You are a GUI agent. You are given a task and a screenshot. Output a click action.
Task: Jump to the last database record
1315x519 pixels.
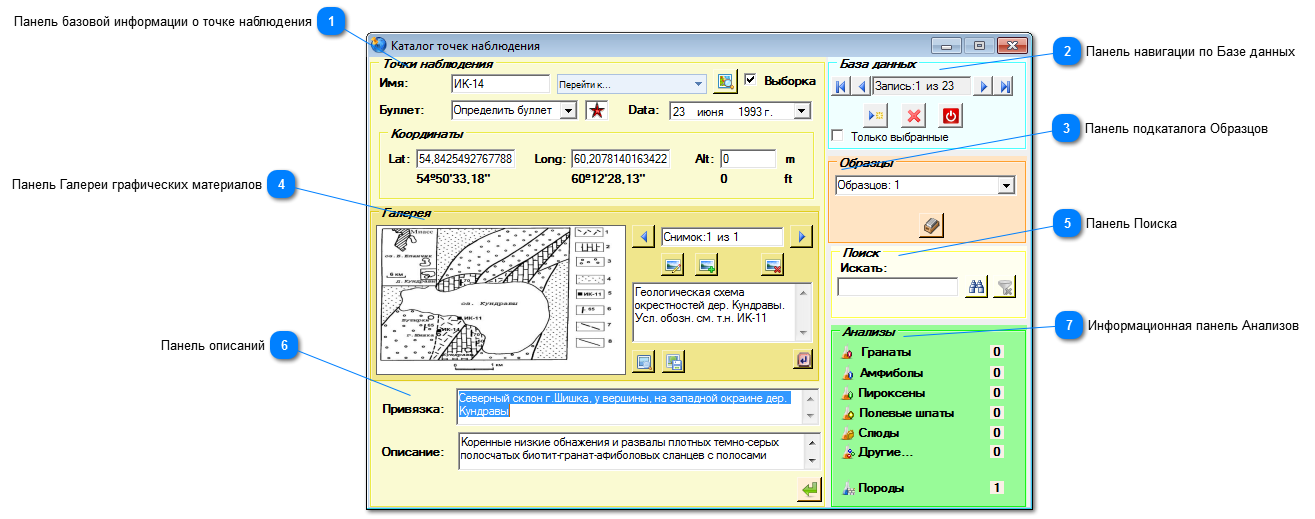[x=1005, y=87]
